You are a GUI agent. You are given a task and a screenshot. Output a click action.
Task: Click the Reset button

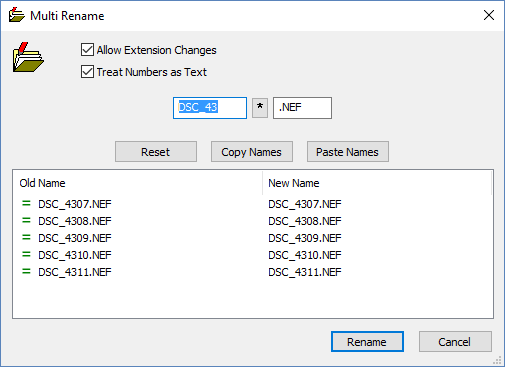[156, 152]
